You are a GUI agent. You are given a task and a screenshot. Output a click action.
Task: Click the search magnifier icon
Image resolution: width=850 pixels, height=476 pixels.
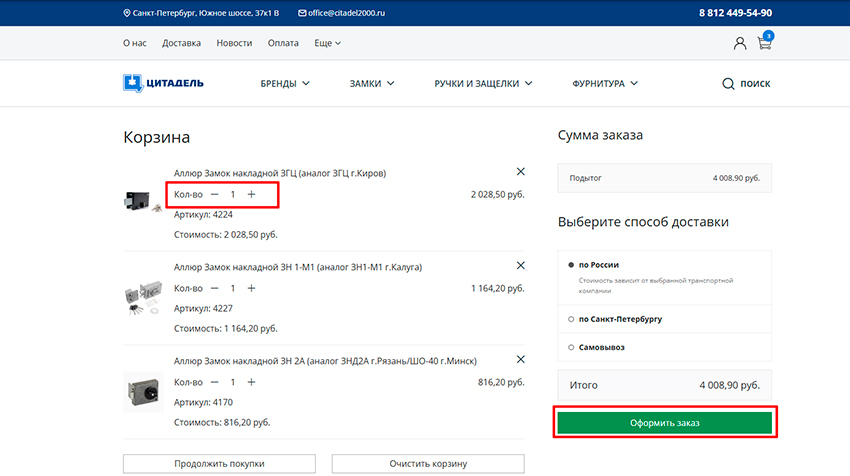click(x=728, y=83)
